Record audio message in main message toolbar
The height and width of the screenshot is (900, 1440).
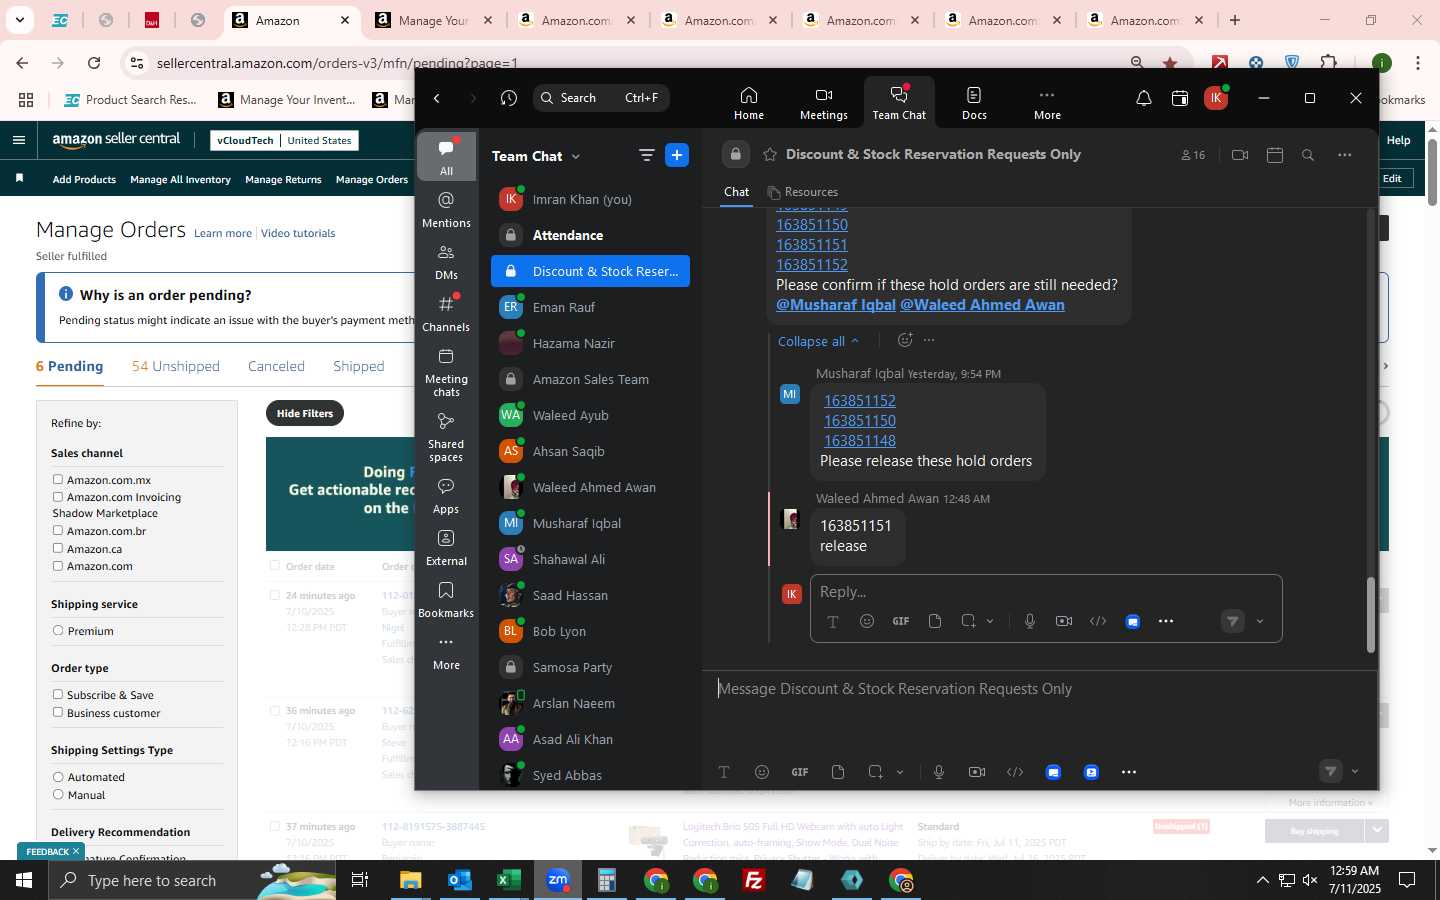939,772
